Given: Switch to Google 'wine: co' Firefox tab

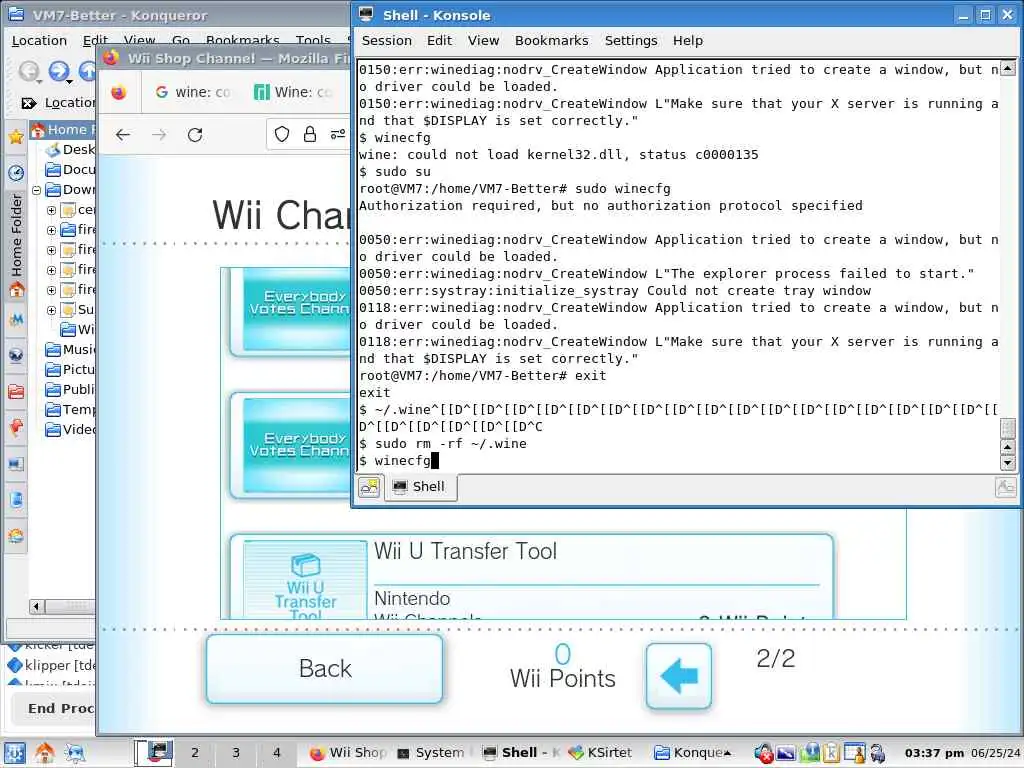Looking at the screenshot, I should point(192,92).
